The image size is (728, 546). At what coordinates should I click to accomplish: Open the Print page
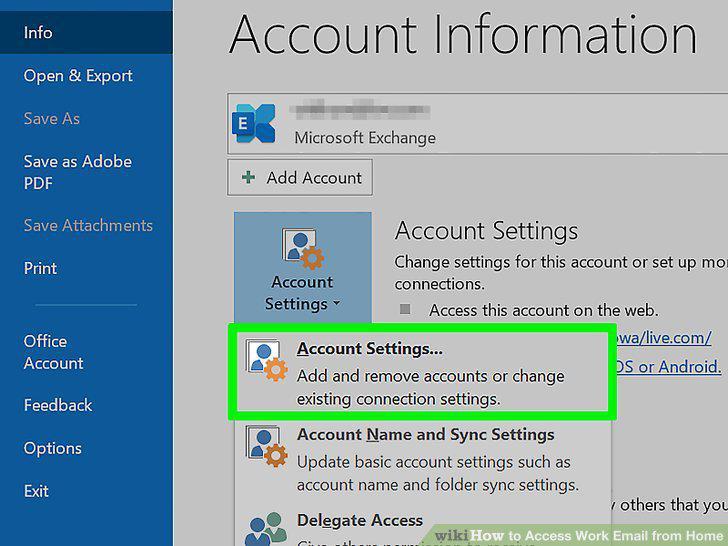pyautogui.click(x=40, y=268)
